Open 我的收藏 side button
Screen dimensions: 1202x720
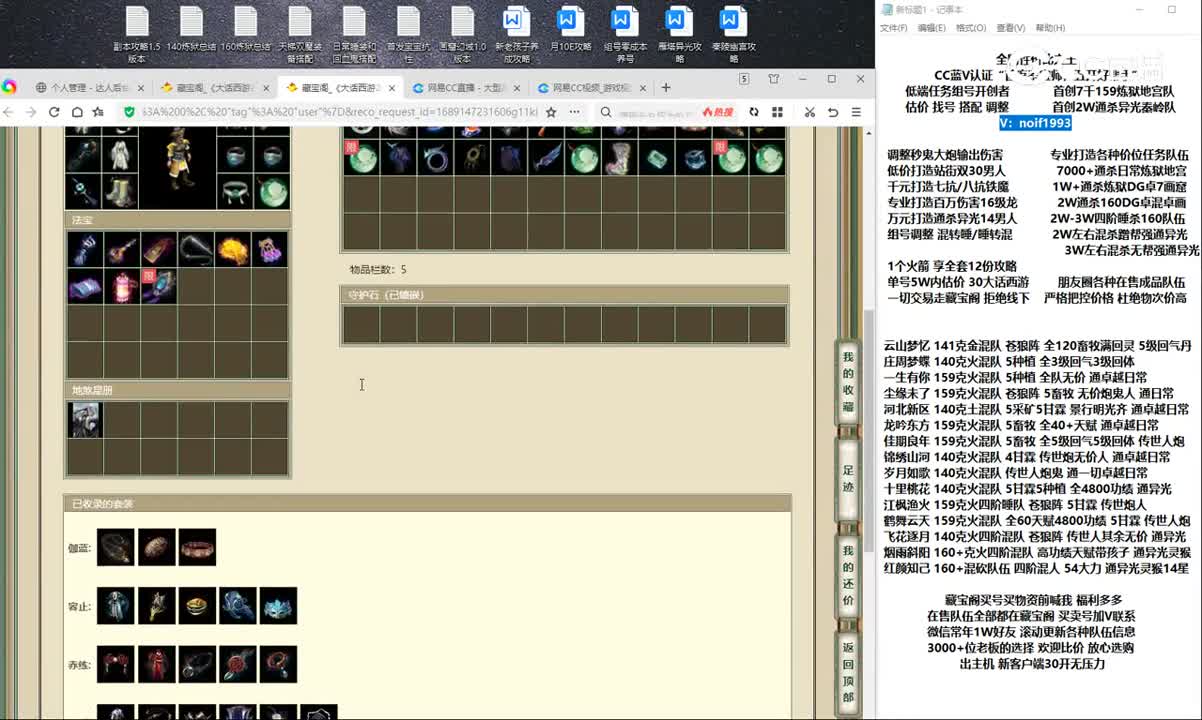pyautogui.click(x=848, y=381)
